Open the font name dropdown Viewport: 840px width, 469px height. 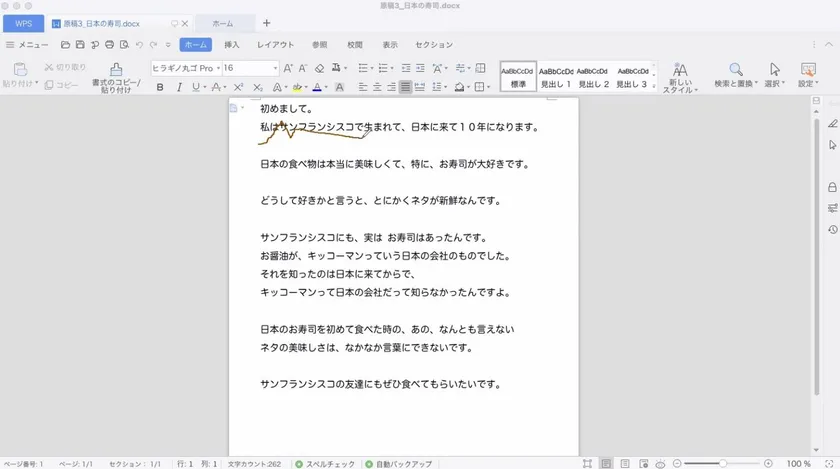[217, 68]
